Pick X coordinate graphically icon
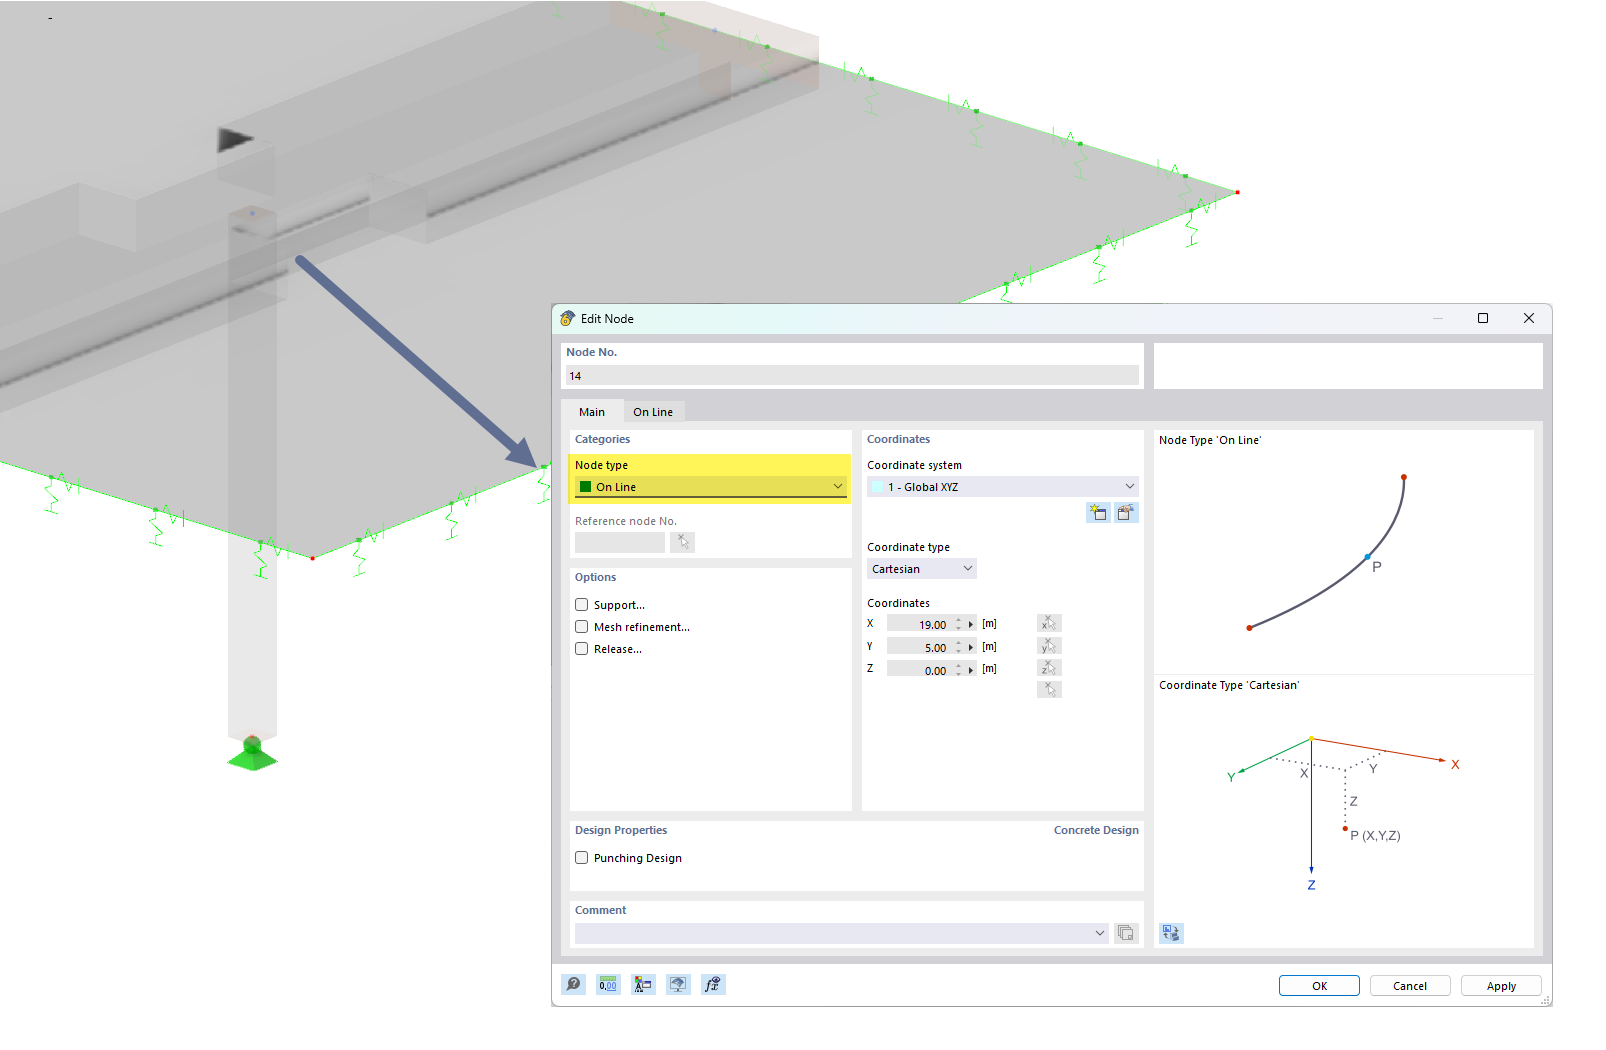1606x1050 pixels. pyautogui.click(x=1049, y=623)
